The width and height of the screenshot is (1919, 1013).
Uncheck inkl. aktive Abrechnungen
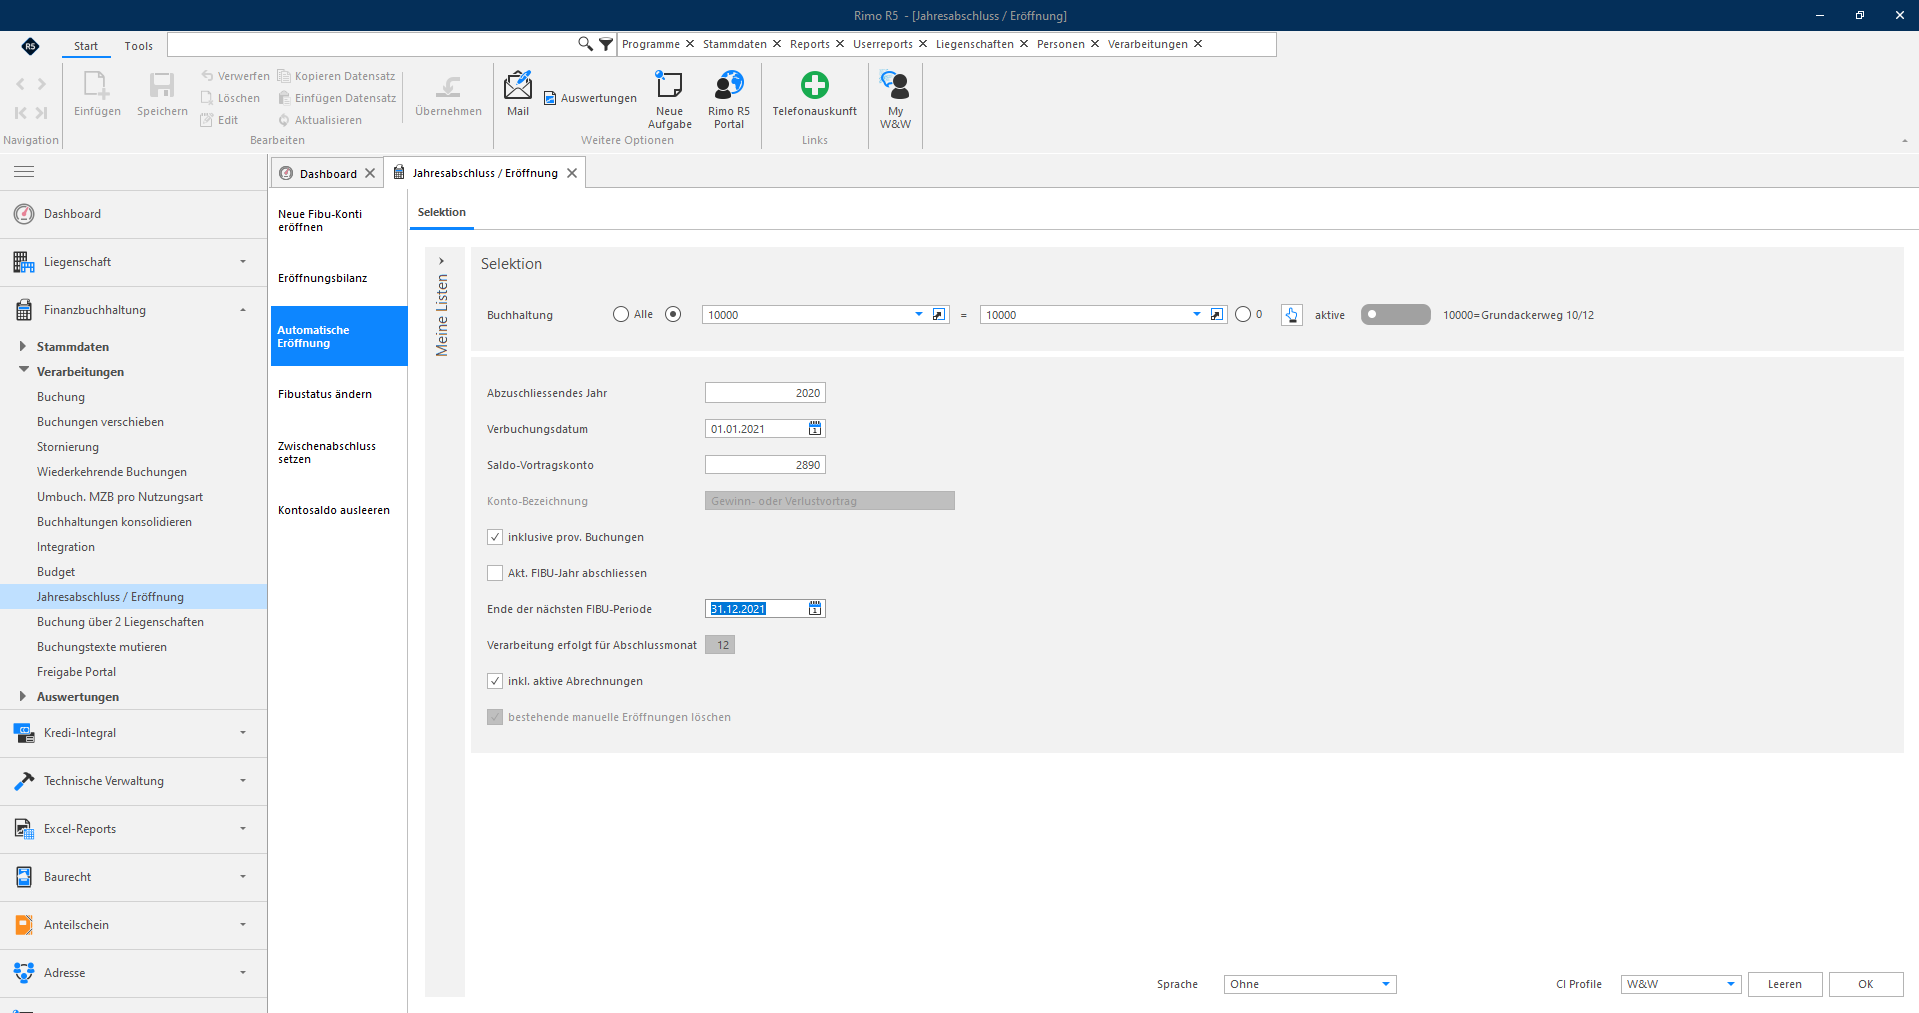coord(495,681)
